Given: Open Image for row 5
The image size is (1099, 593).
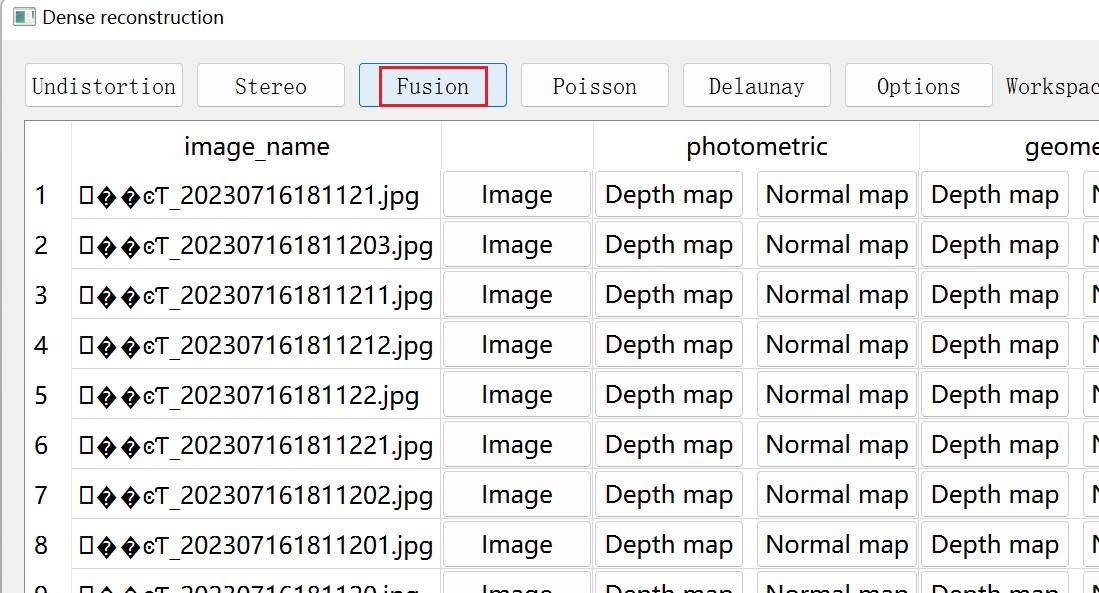Looking at the screenshot, I should pyautogui.click(x=517, y=395).
